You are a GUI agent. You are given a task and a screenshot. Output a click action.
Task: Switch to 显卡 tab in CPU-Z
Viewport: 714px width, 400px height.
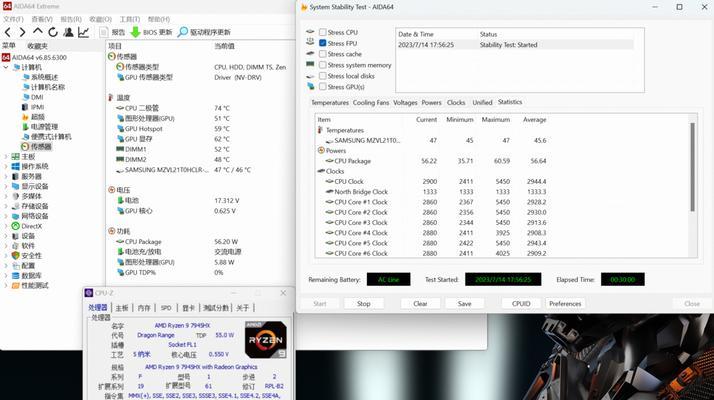[188, 308]
